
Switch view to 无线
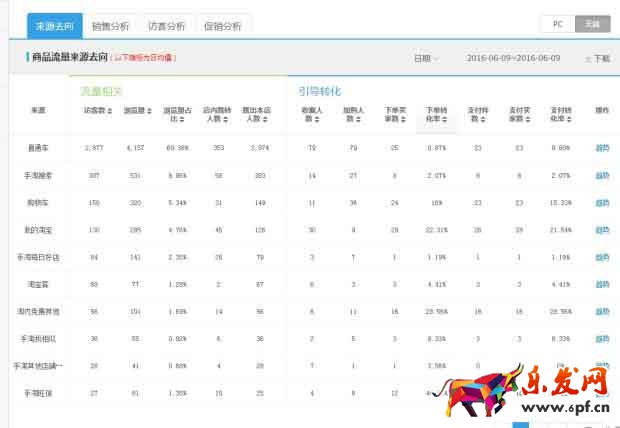coord(593,24)
